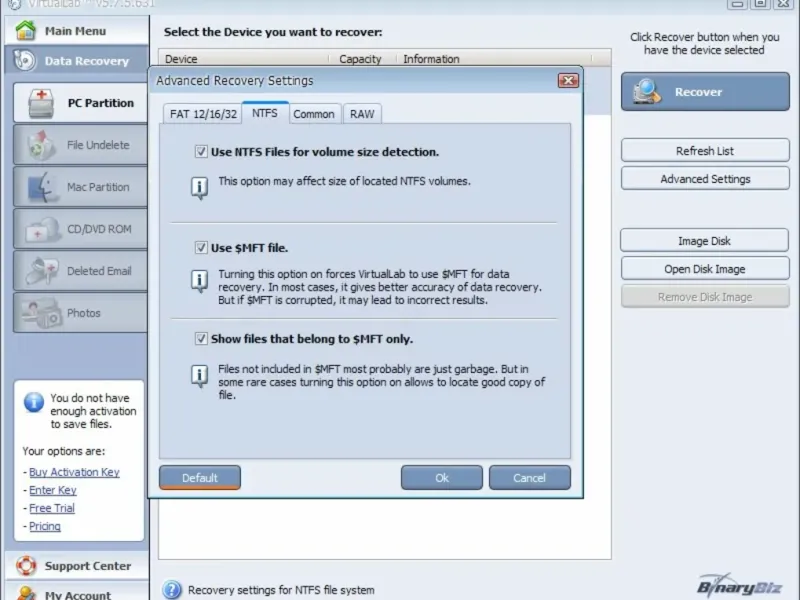Restore settings with the Default button
Viewport: 800px width, 600px height.
tap(200, 478)
